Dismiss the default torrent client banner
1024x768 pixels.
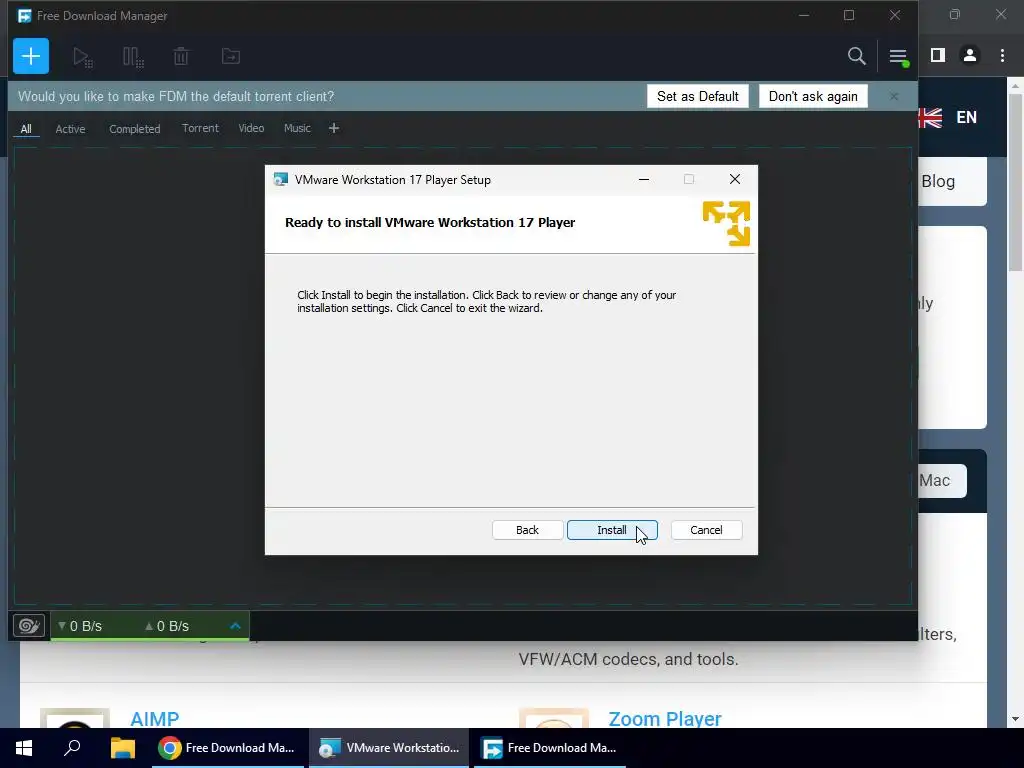click(x=894, y=96)
